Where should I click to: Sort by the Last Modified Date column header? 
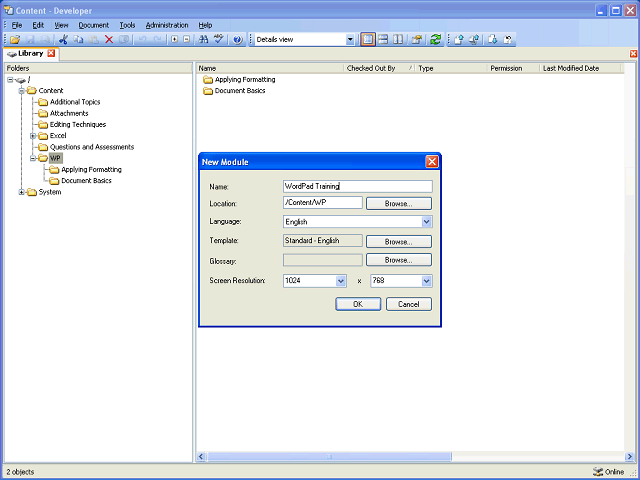coord(580,69)
